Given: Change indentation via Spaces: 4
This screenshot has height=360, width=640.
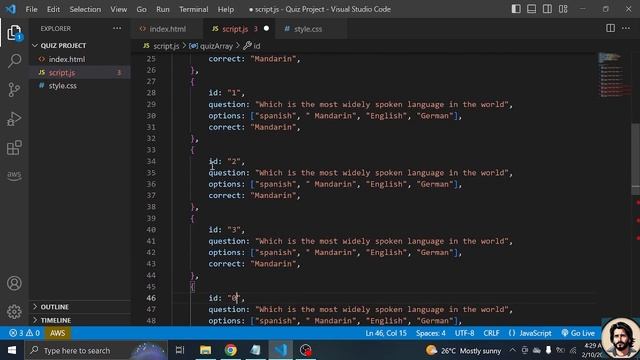Looking at the screenshot, I should click(431, 333).
